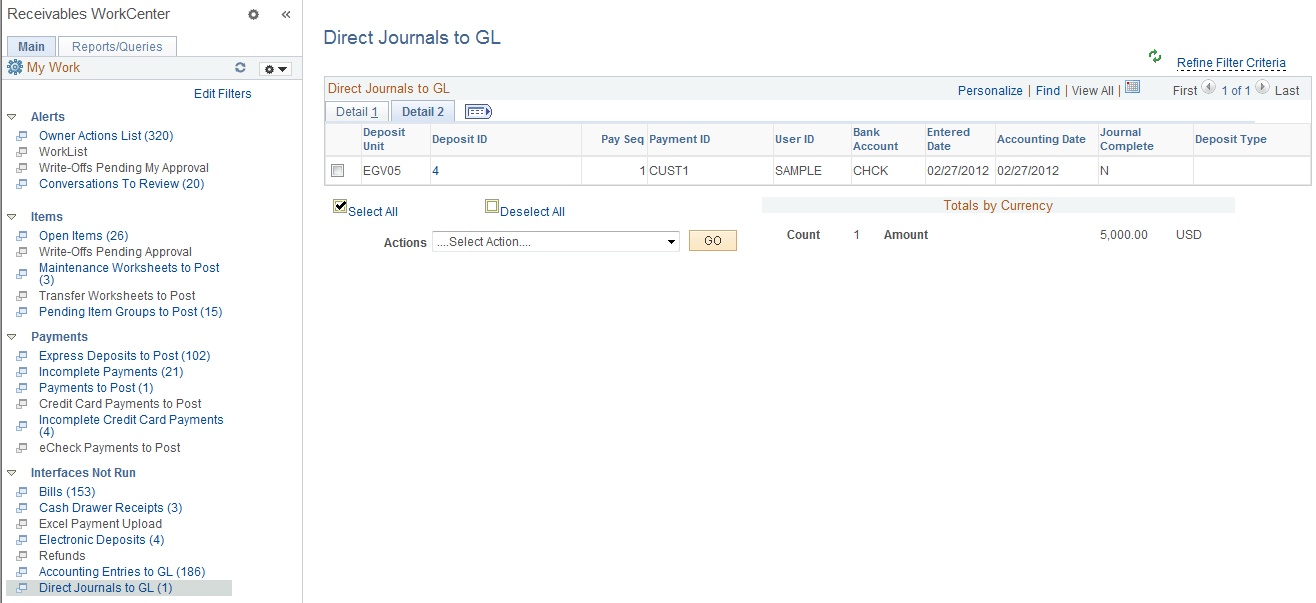Viewport: 1316px width, 603px height.
Task: Check the Deselect All checkbox
Action: [x=491, y=205]
